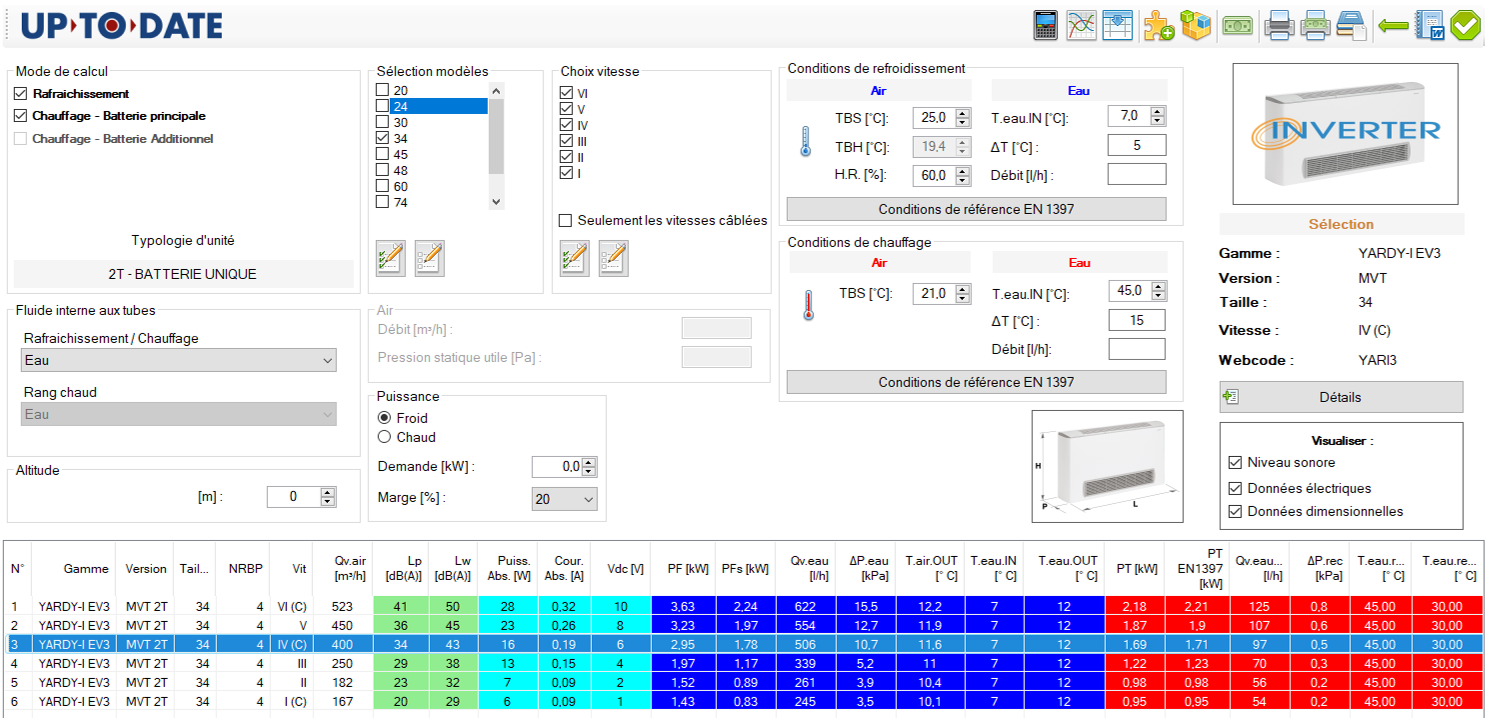This screenshot has width=1488, height=718.
Task: Click the green checkmark confirm icon
Action: pyautogui.click(x=1466, y=25)
